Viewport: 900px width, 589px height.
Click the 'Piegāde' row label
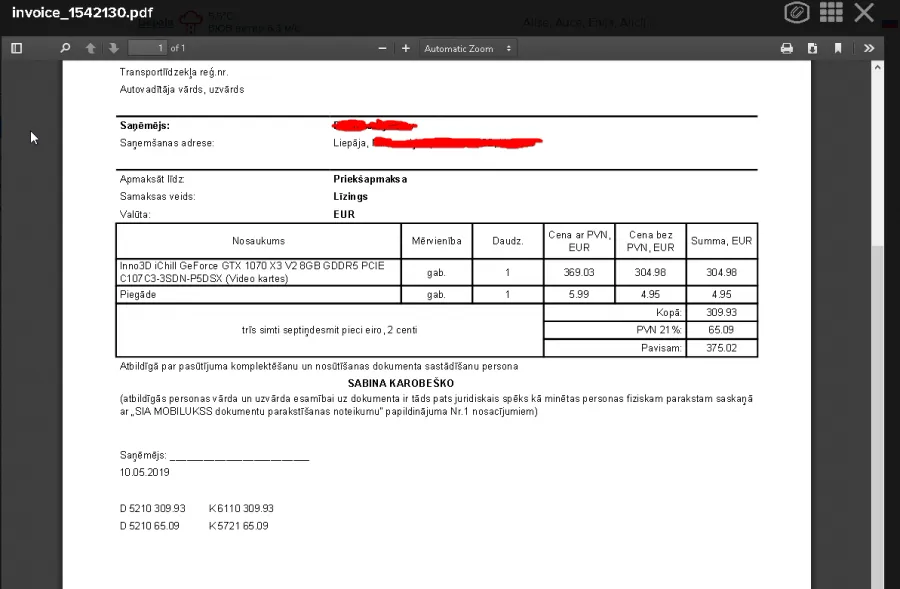(x=138, y=294)
